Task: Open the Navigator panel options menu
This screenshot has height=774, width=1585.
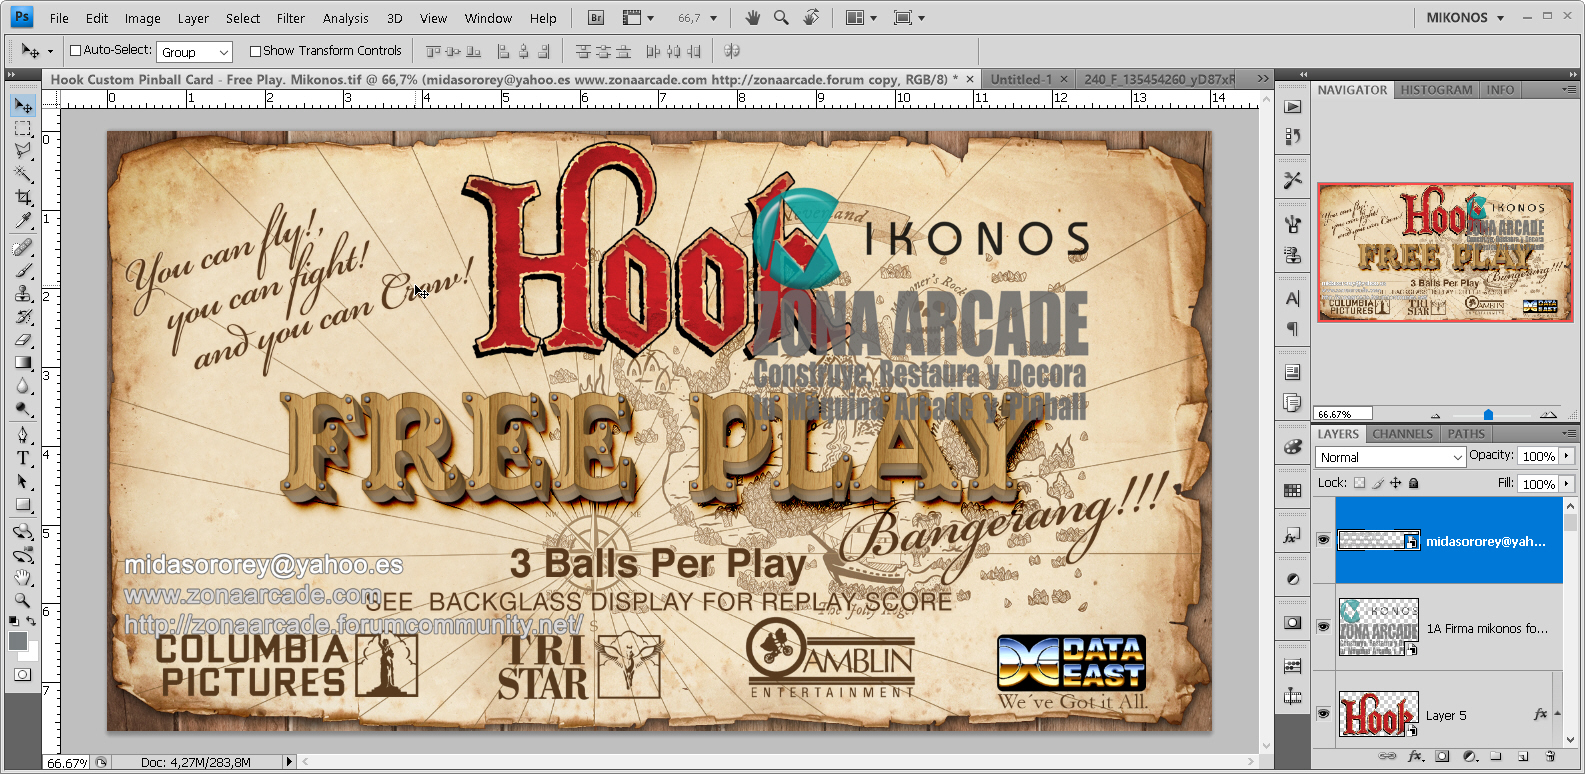Action: (1567, 90)
